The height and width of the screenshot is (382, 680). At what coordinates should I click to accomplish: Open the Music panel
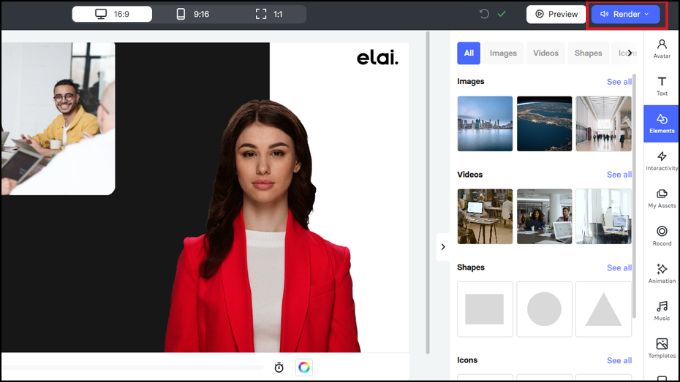coord(661,310)
